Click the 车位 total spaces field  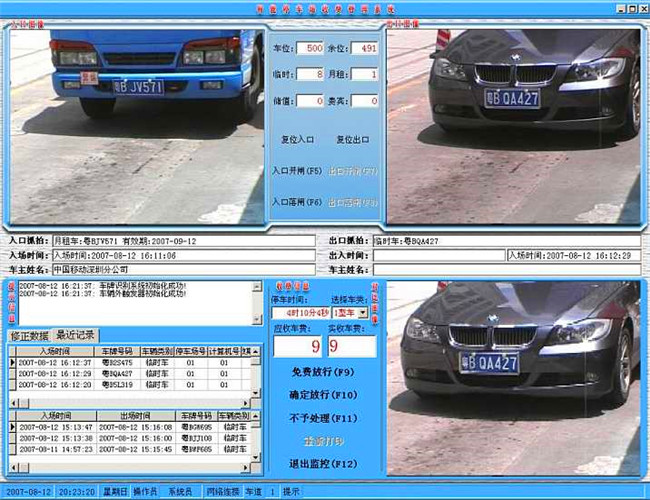click(x=310, y=48)
